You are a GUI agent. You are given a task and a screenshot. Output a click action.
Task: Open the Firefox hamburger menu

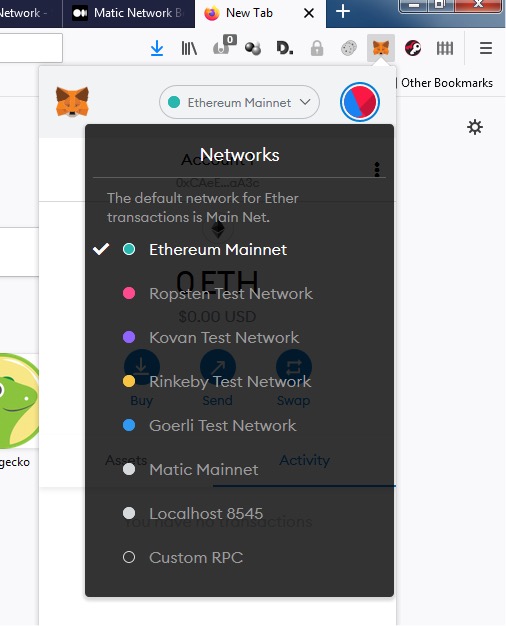[486, 48]
